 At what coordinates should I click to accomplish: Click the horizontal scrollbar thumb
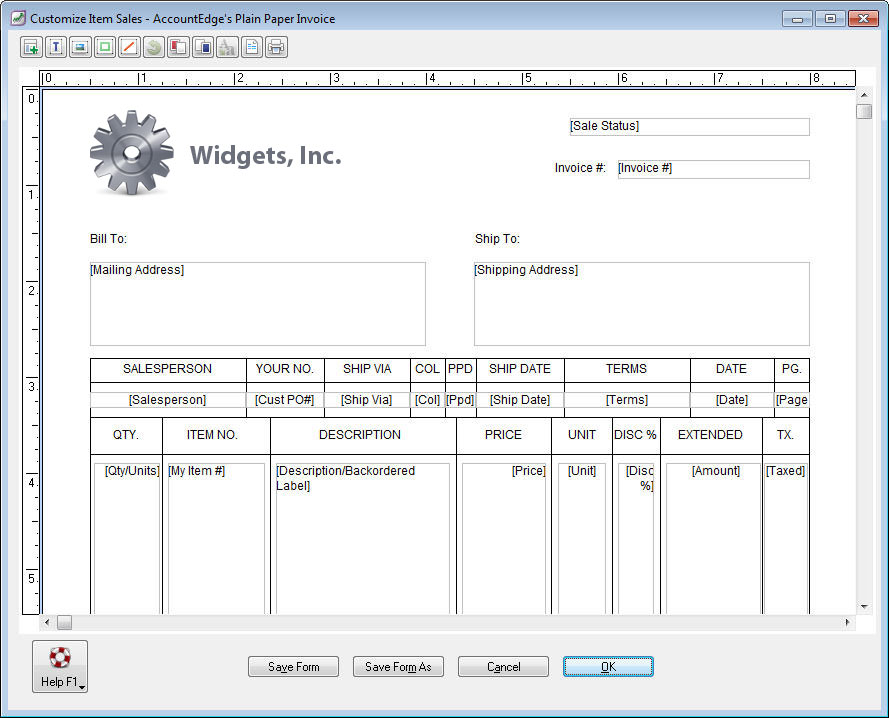click(x=65, y=622)
